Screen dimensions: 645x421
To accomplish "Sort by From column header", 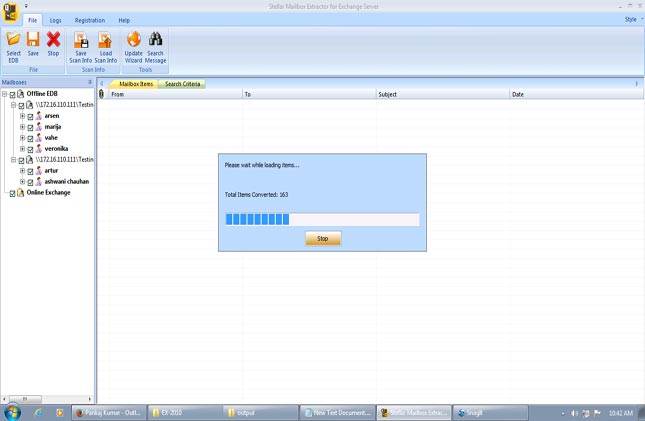I will [176, 94].
